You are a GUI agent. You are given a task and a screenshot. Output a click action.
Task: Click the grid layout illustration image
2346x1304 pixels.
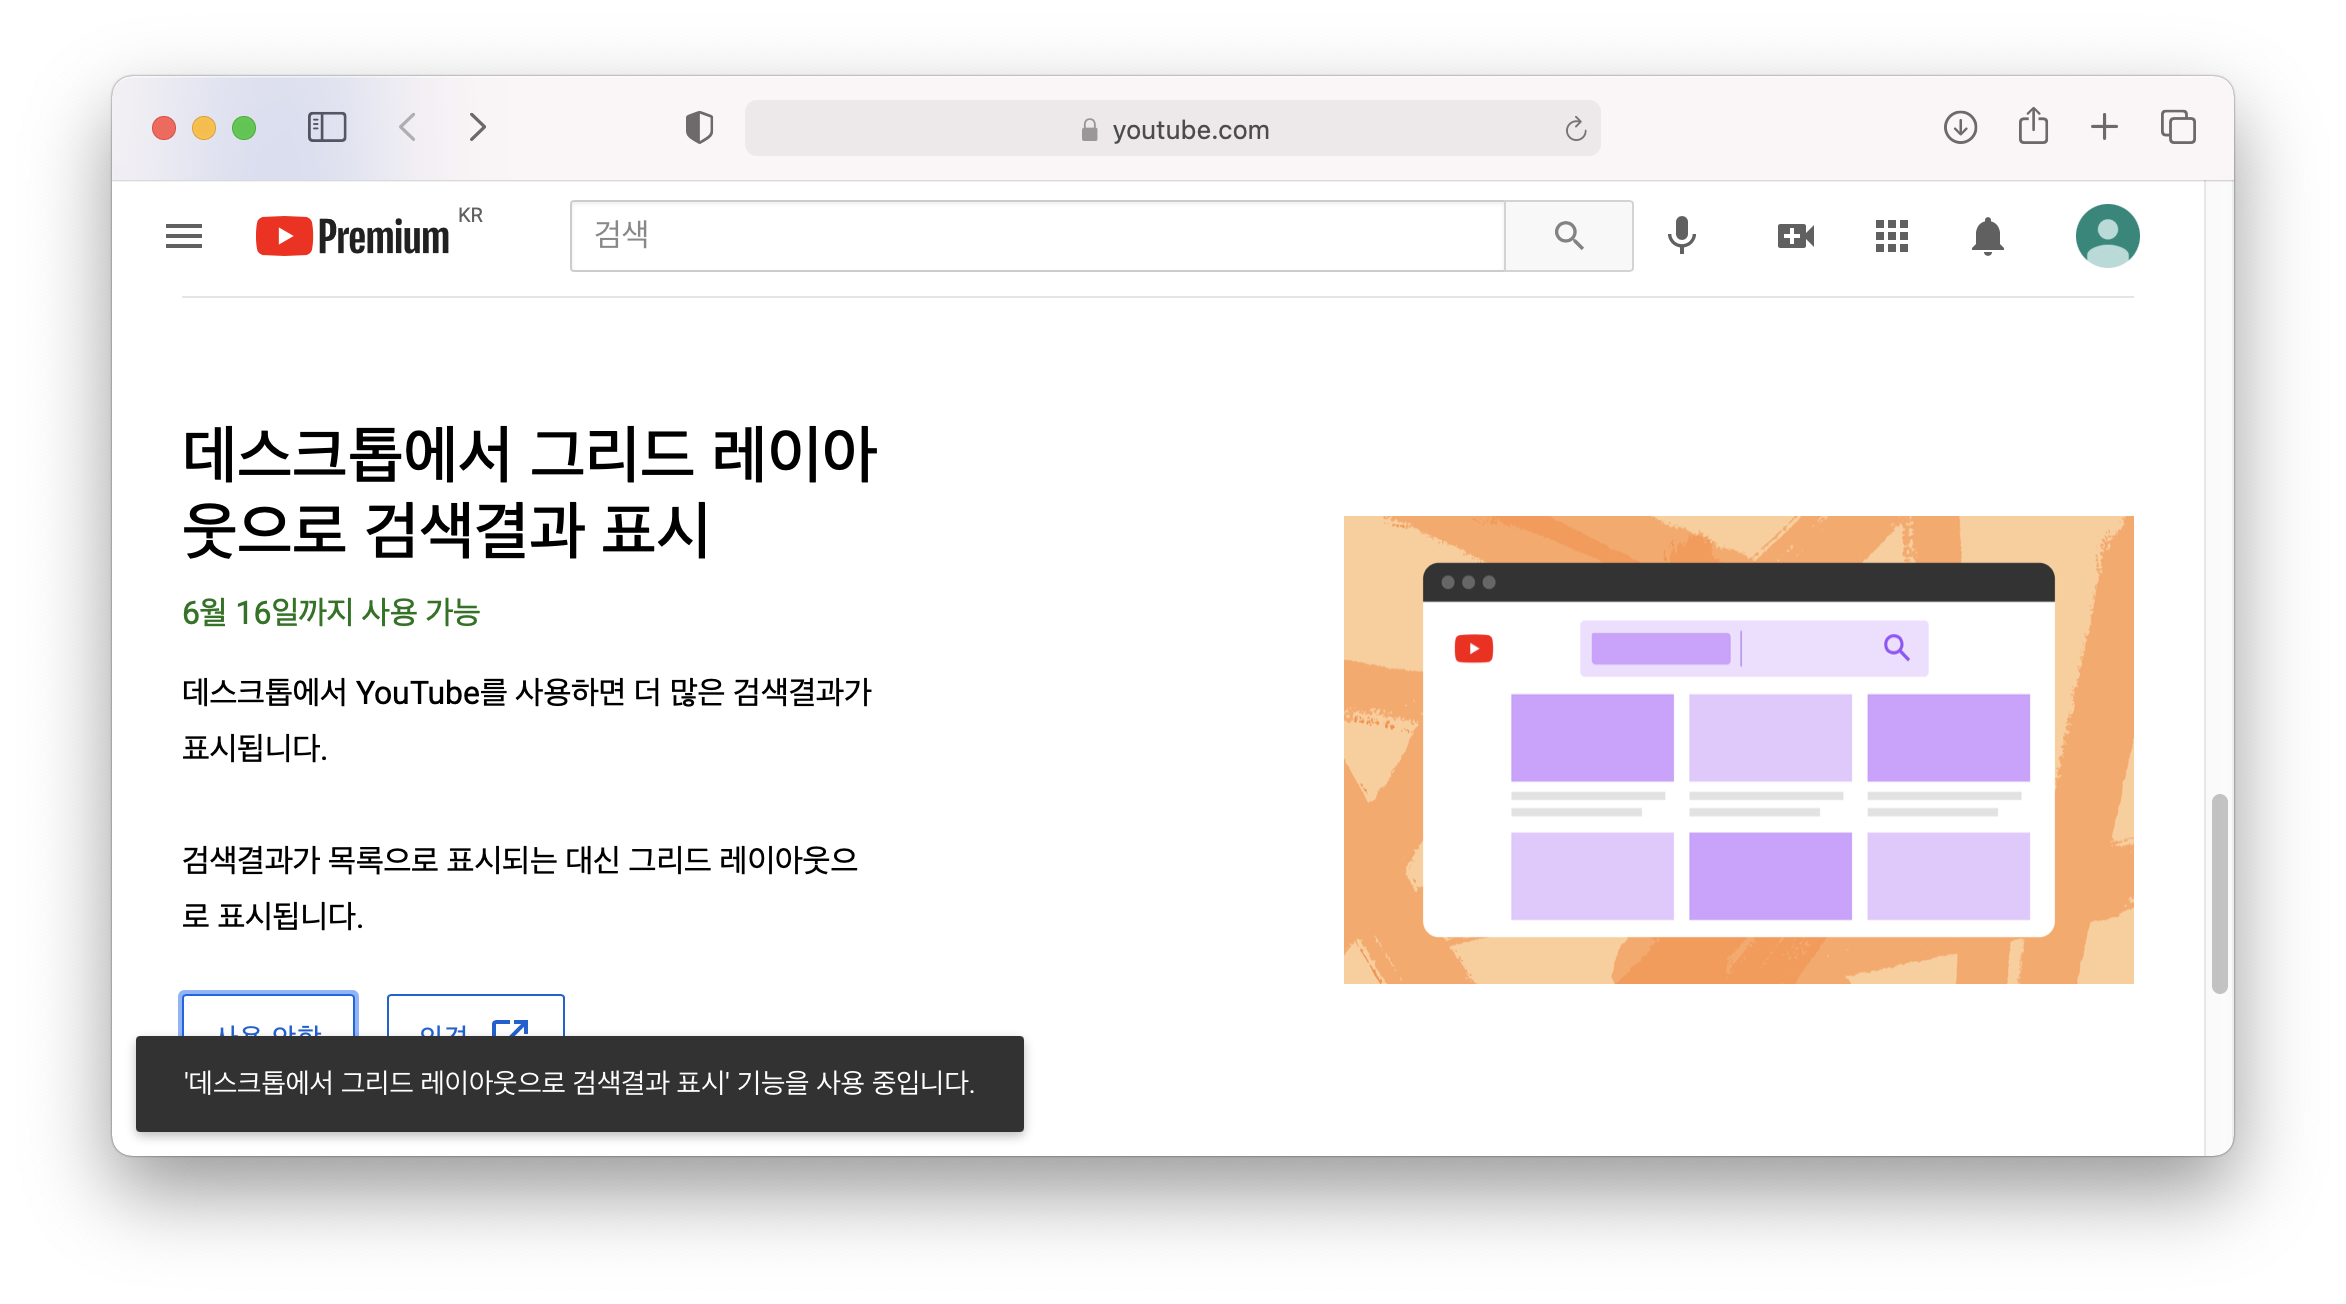(x=1738, y=749)
